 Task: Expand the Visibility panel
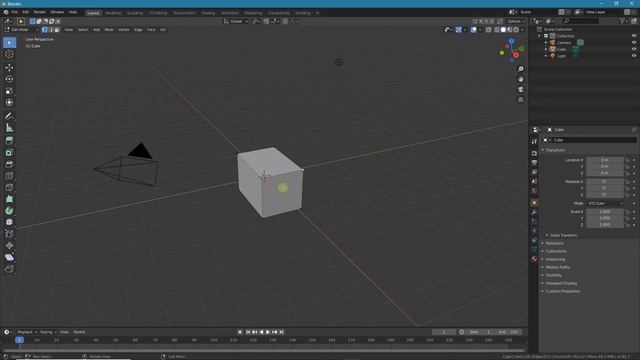click(554, 276)
